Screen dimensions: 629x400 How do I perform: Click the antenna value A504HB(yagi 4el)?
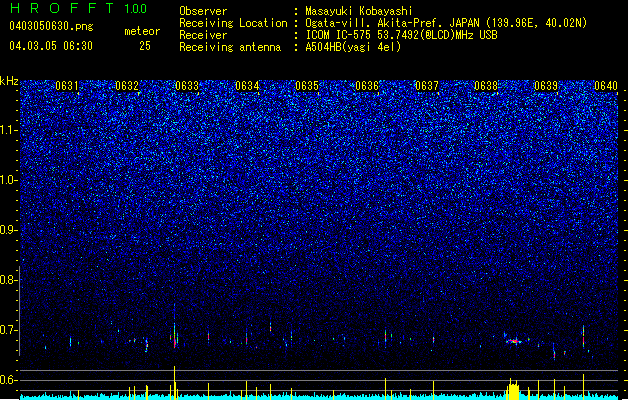click(353, 47)
